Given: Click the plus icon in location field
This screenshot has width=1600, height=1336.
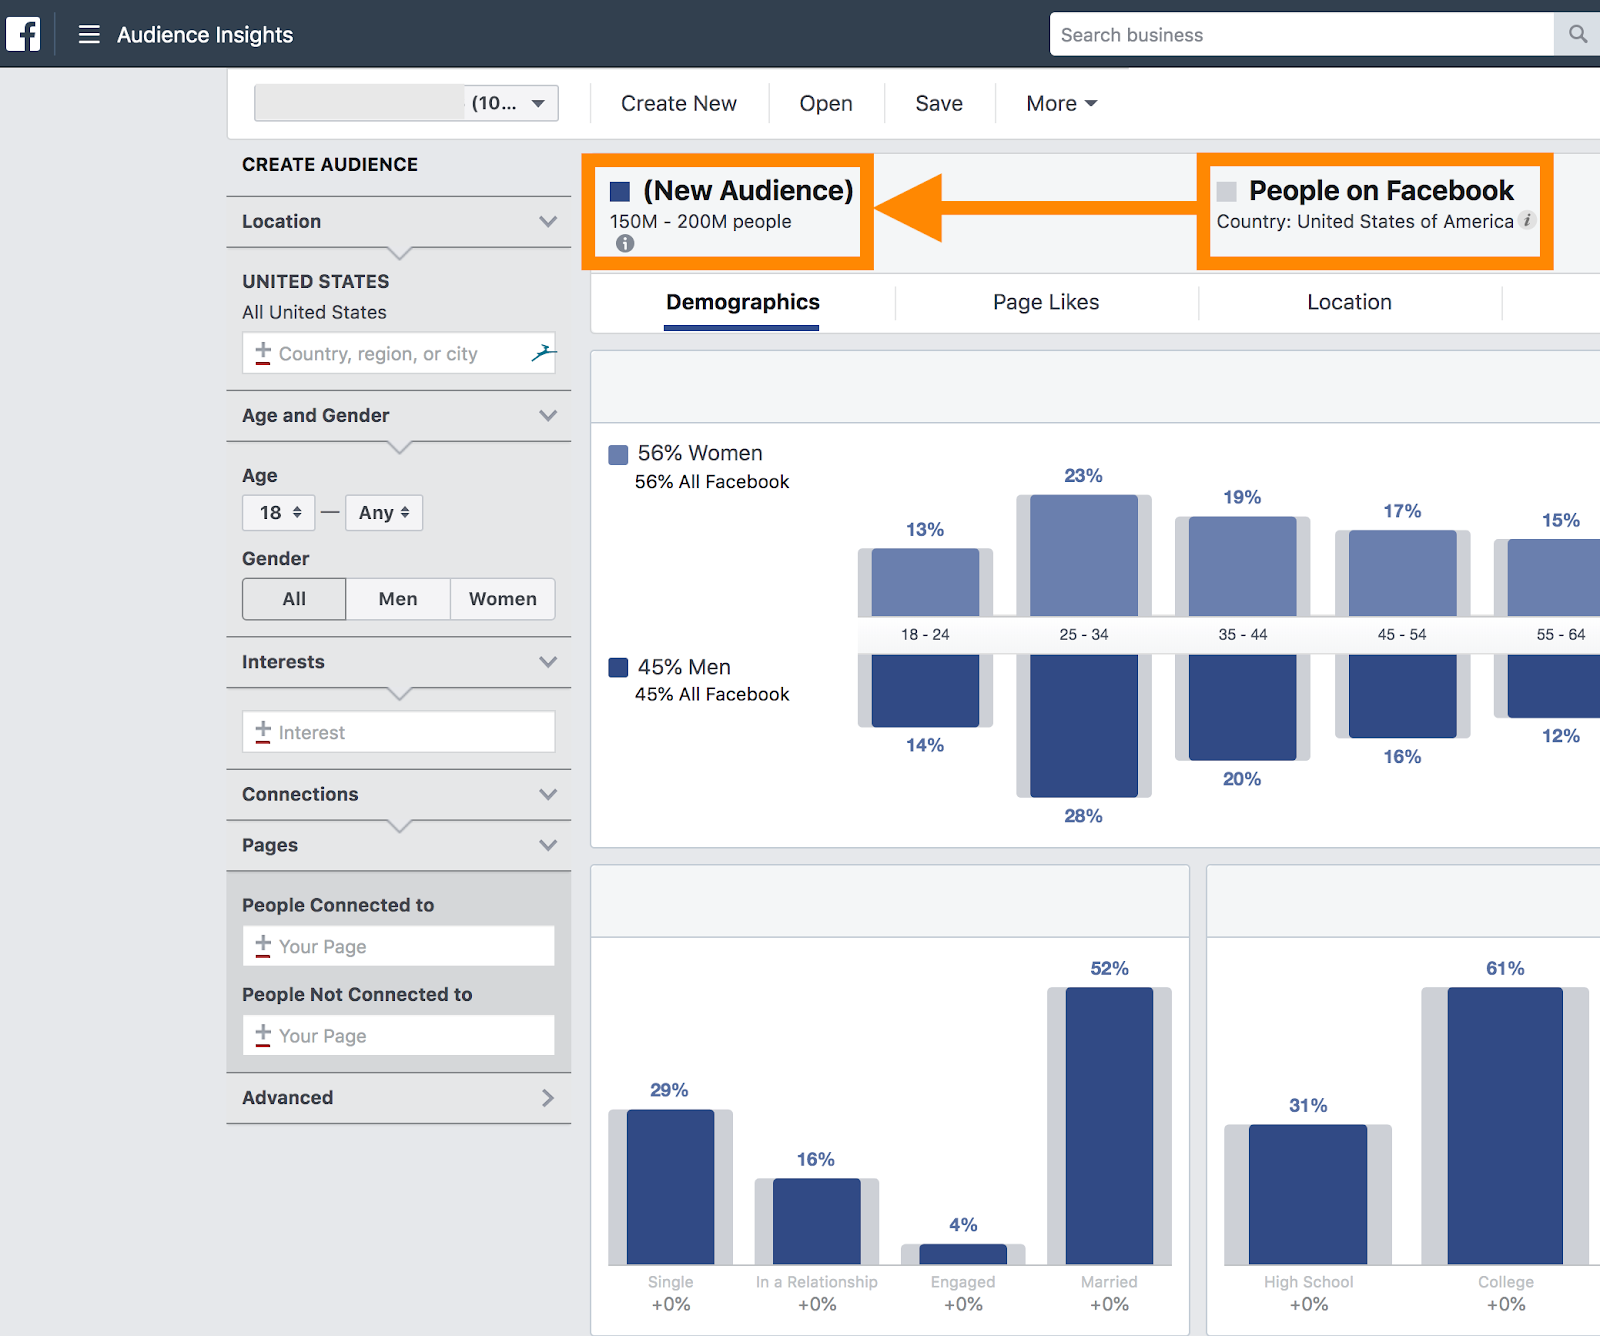Looking at the screenshot, I should click(263, 353).
